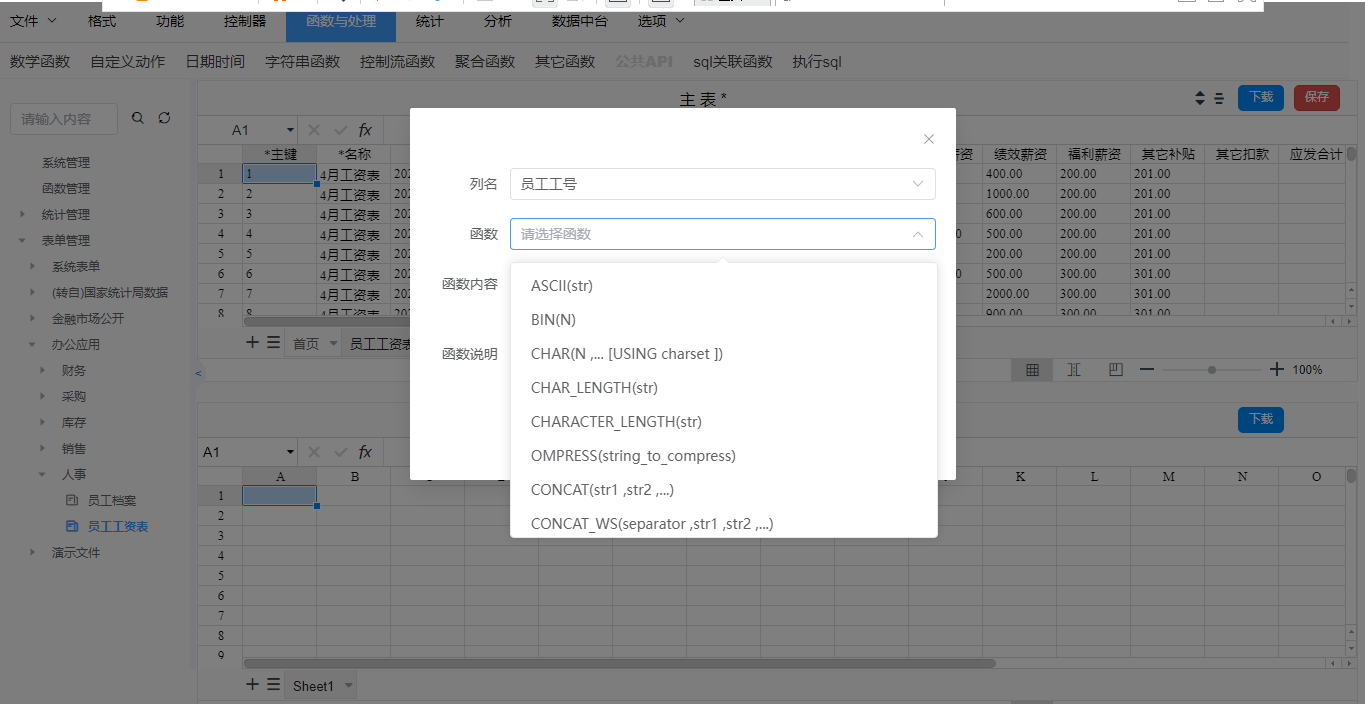1365x704 pixels.
Task: Select CONCAT(str1 ,str2 ,...) from the function list
Action: (609, 490)
